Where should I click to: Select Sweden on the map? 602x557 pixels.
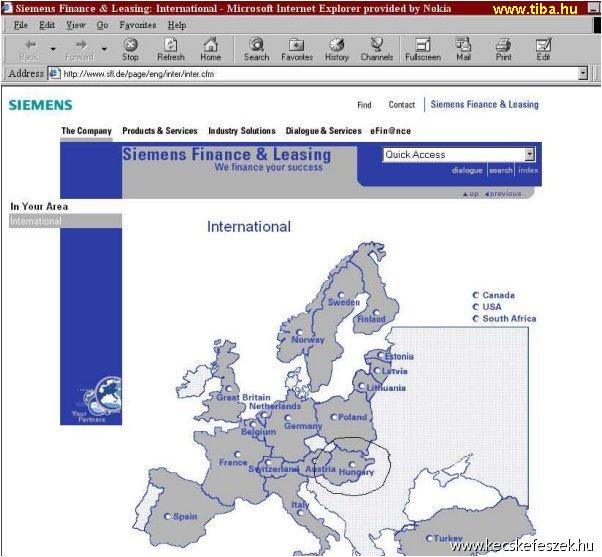pos(341,295)
